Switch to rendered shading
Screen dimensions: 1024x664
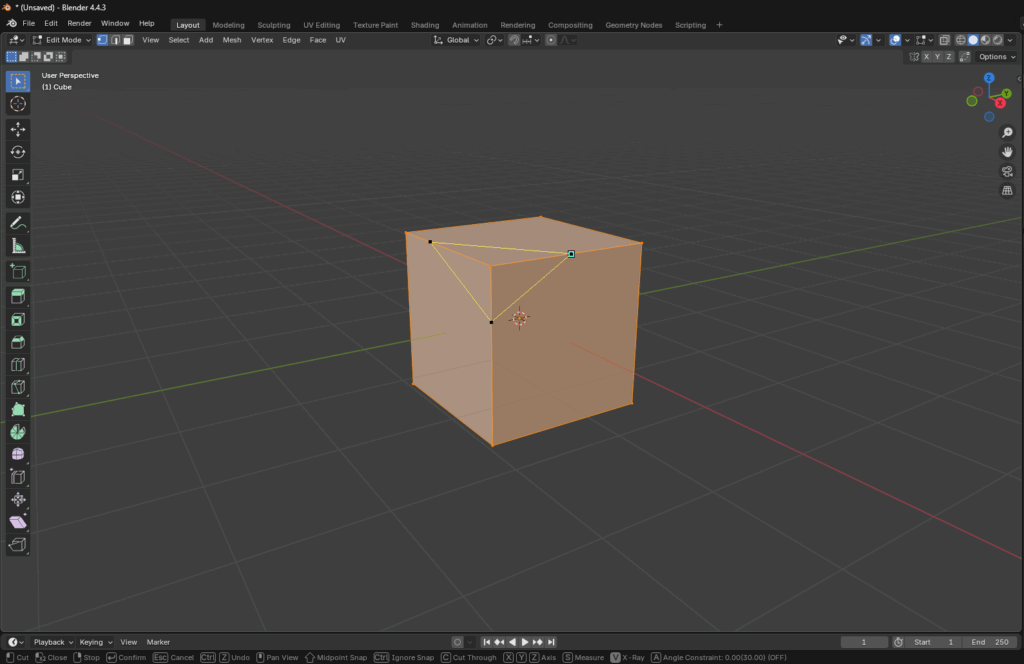click(x=998, y=40)
